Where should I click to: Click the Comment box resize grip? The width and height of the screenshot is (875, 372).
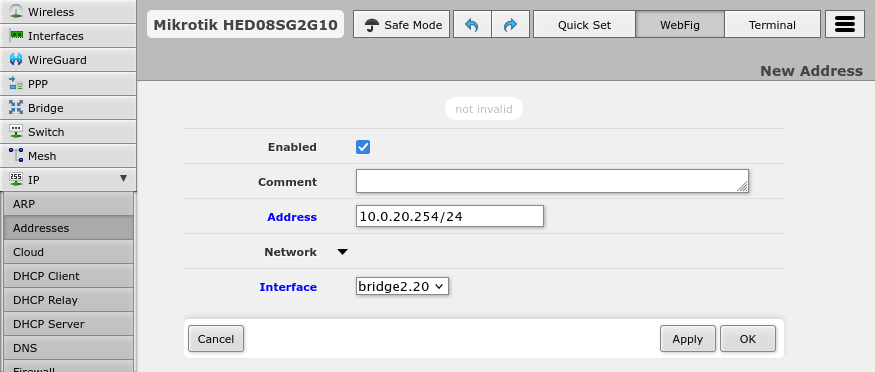742,187
